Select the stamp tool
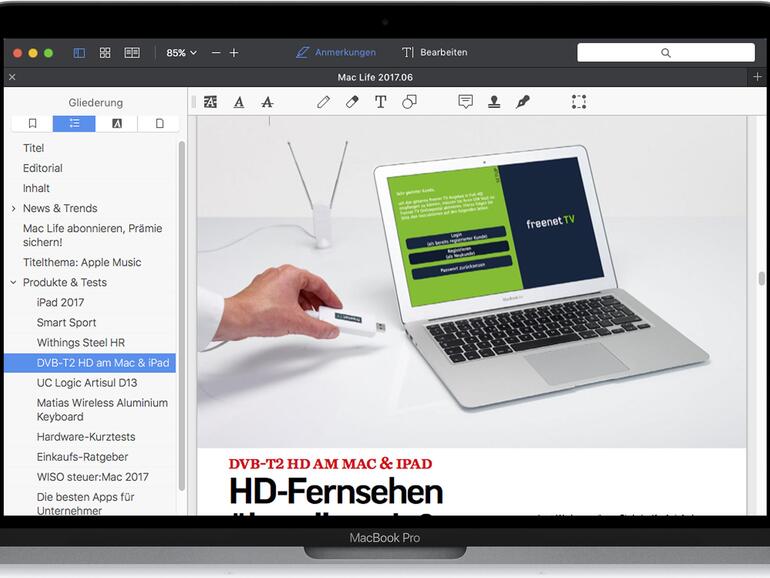This screenshot has width=770, height=578. [494, 102]
